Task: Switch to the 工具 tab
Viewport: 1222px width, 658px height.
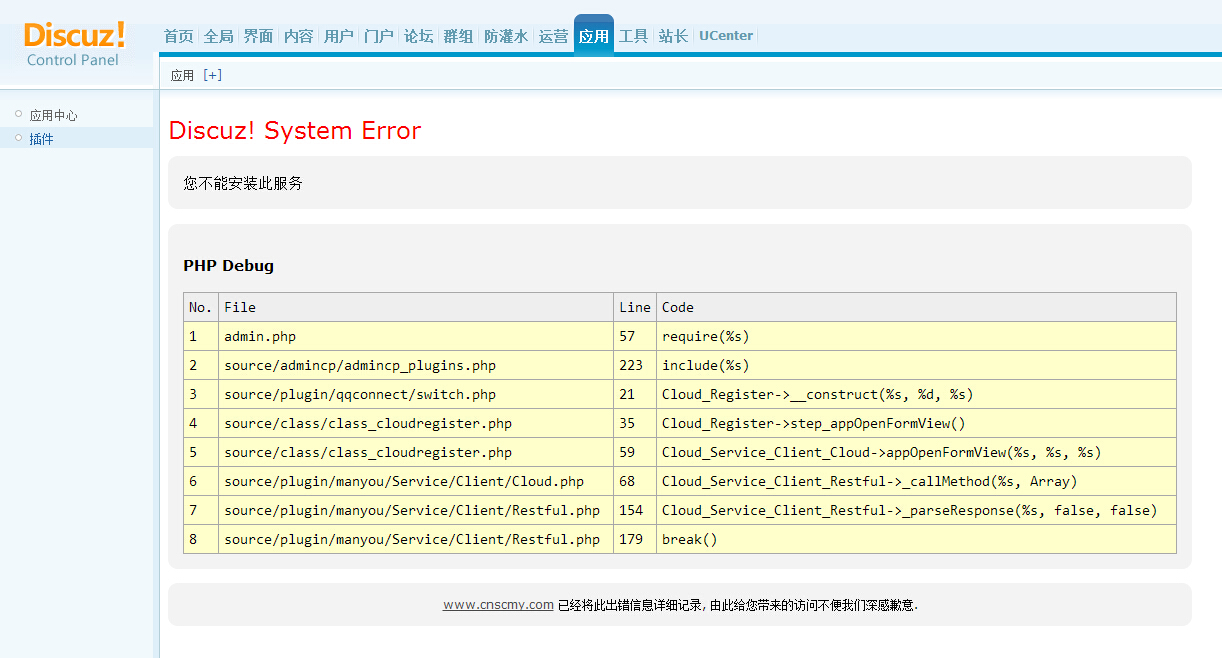Action: click(634, 36)
